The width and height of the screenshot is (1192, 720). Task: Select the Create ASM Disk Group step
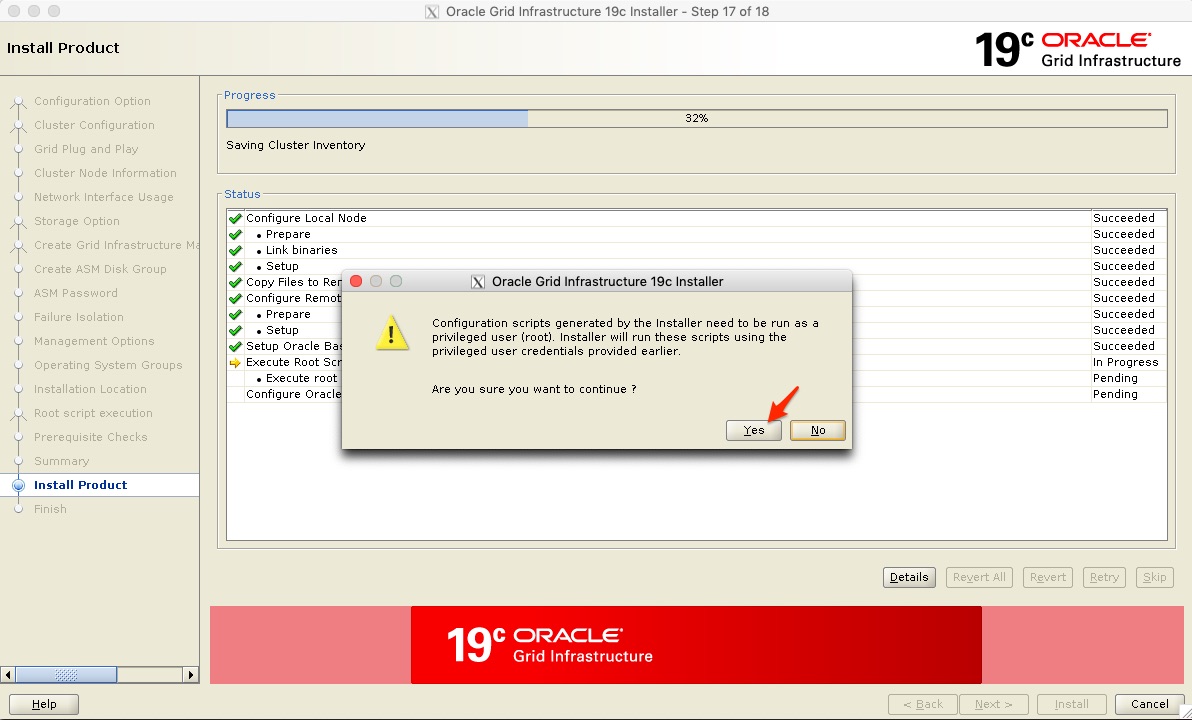pyautogui.click(x=100, y=269)
